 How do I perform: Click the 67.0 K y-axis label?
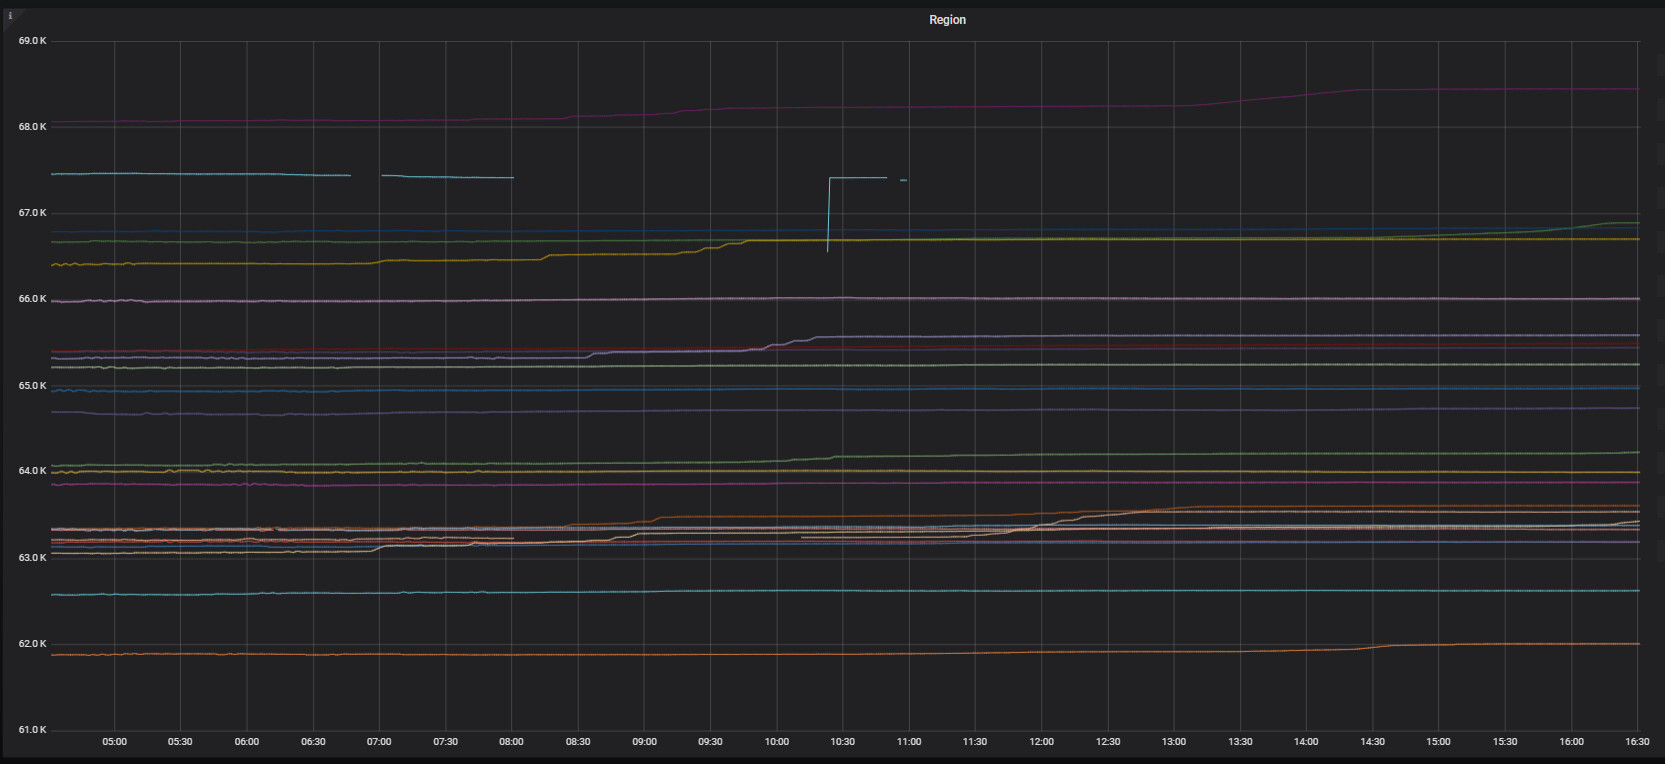coord(32,213)
